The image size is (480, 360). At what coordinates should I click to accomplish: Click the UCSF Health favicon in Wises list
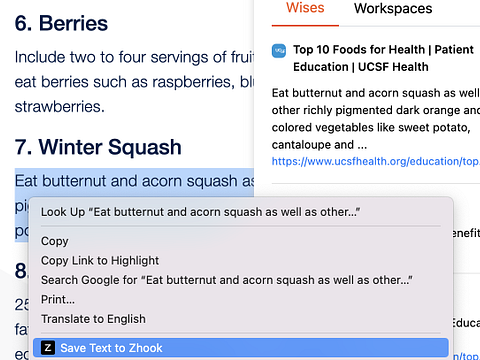[x=279, y=51]
